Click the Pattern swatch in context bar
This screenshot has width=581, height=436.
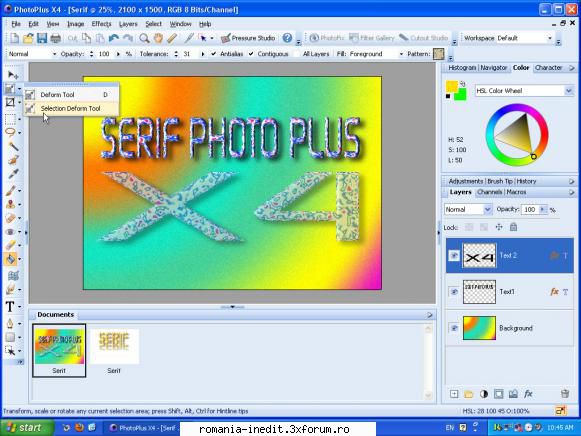(439, 54)
